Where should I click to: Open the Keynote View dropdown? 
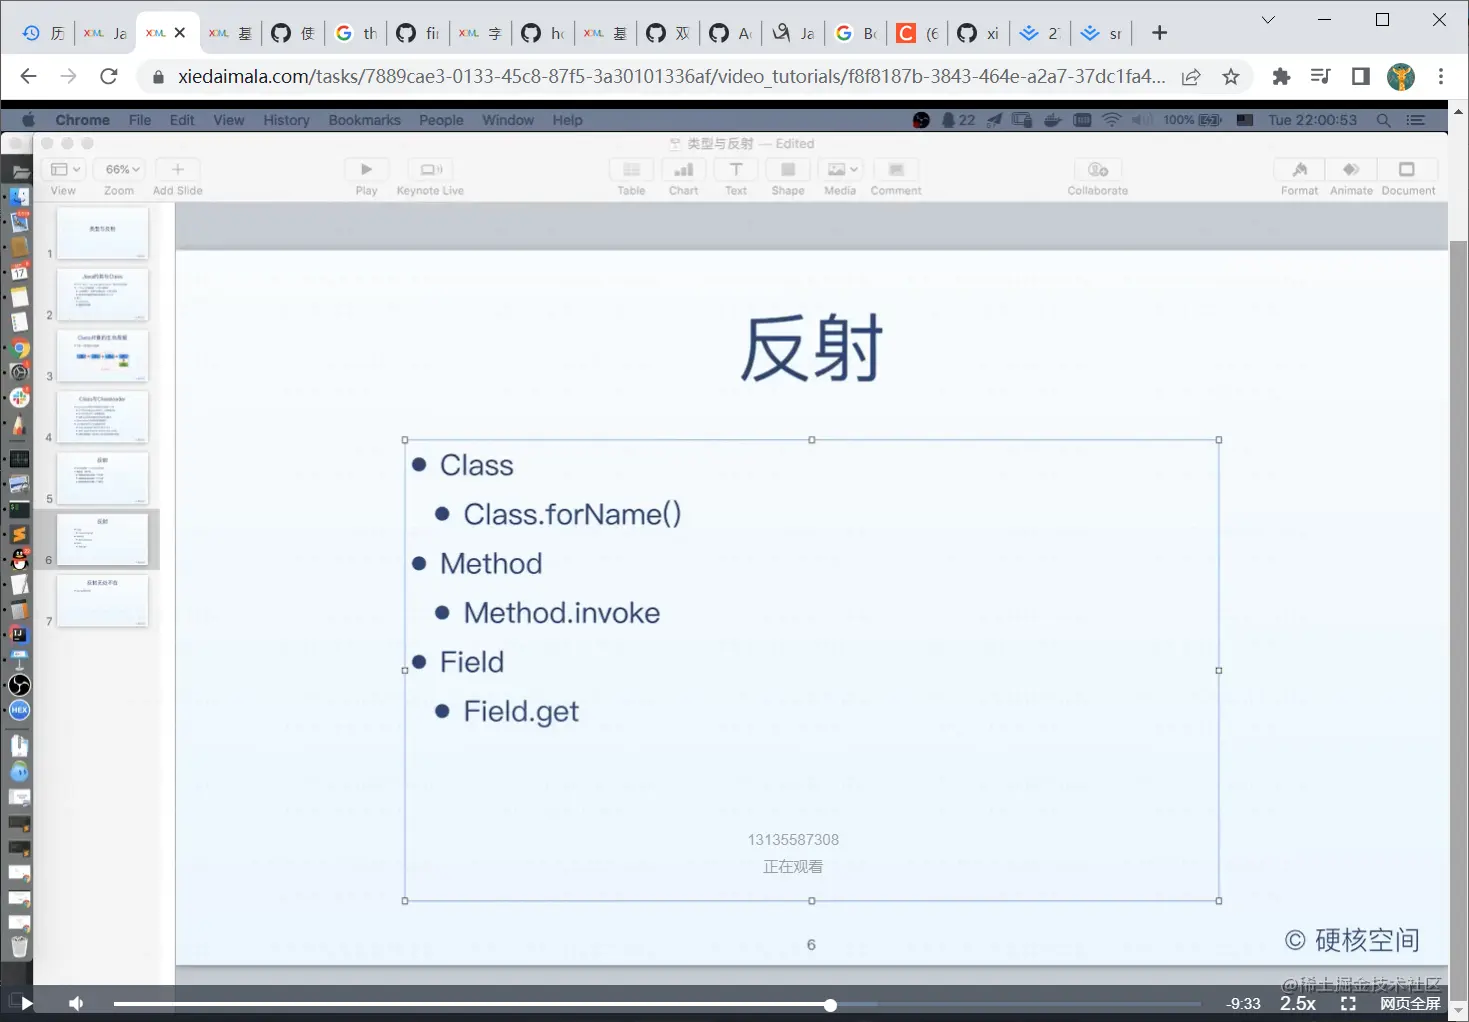[65, 170]
